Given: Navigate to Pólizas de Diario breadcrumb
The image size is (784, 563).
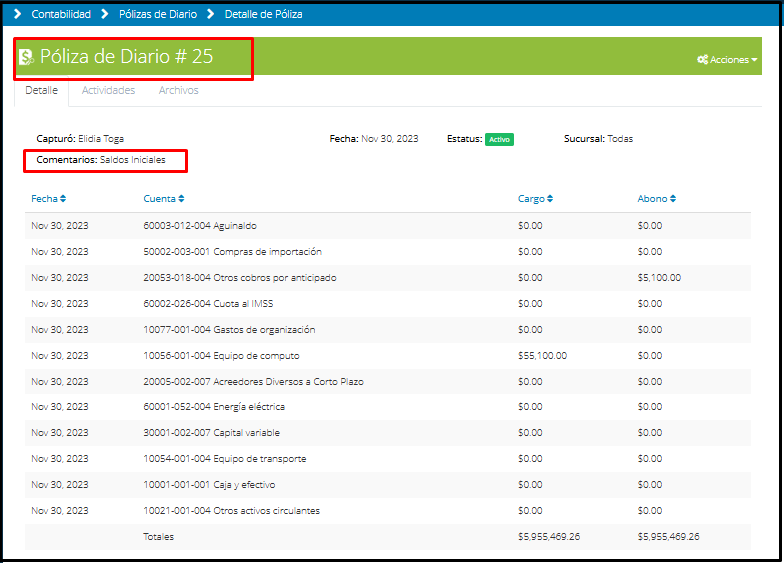Looking at the screenshot, I should click(157, 14).
